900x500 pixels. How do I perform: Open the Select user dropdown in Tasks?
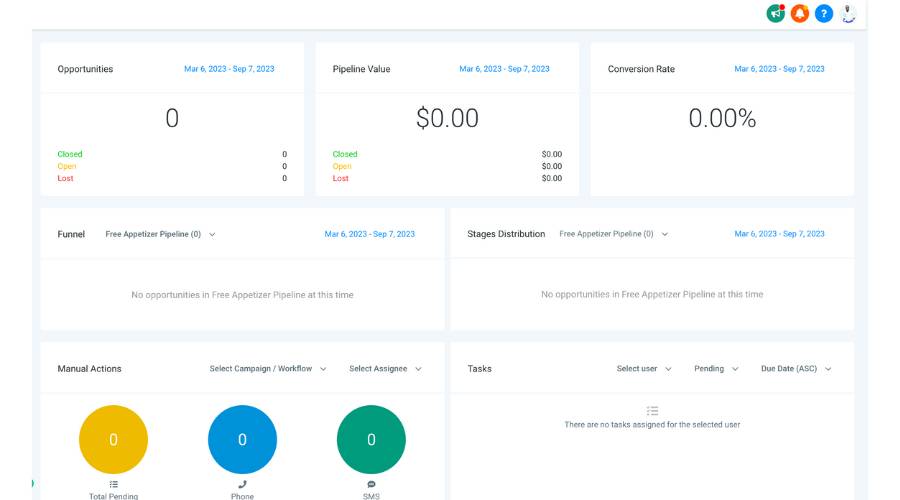click(x=644, y=369)
